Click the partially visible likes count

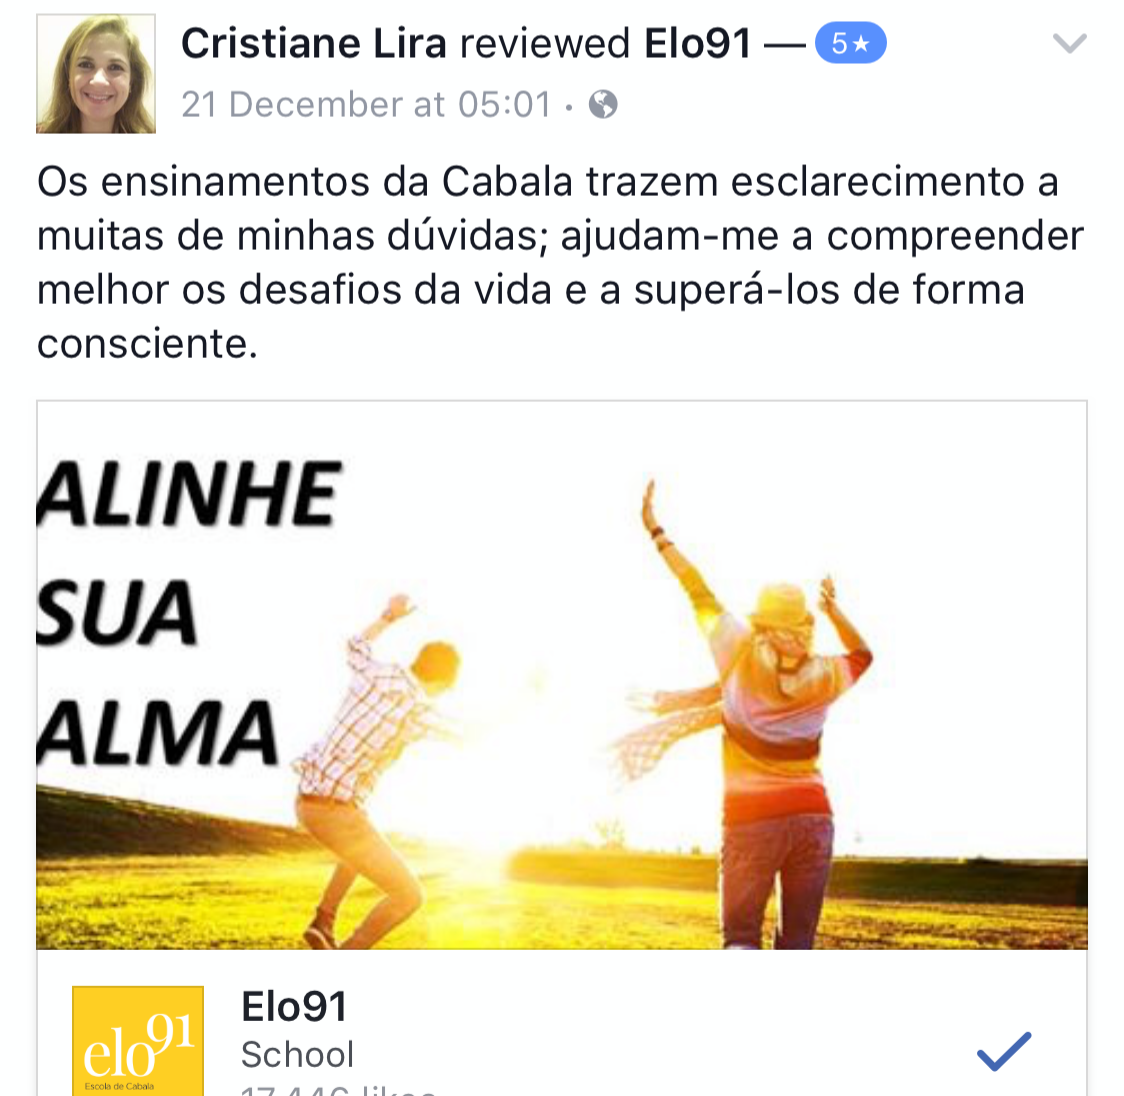(338, 1090)
